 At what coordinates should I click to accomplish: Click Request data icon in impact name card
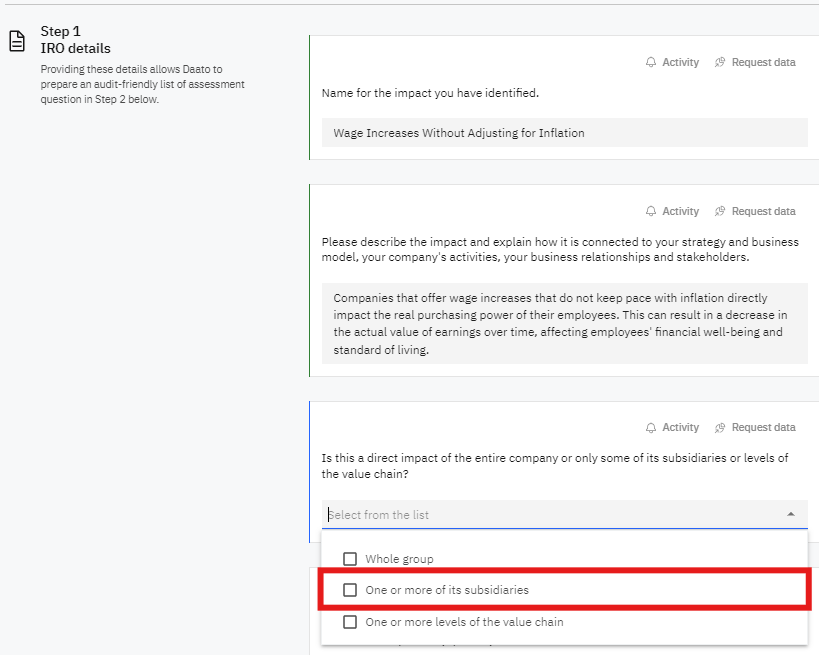click(720, 62)
